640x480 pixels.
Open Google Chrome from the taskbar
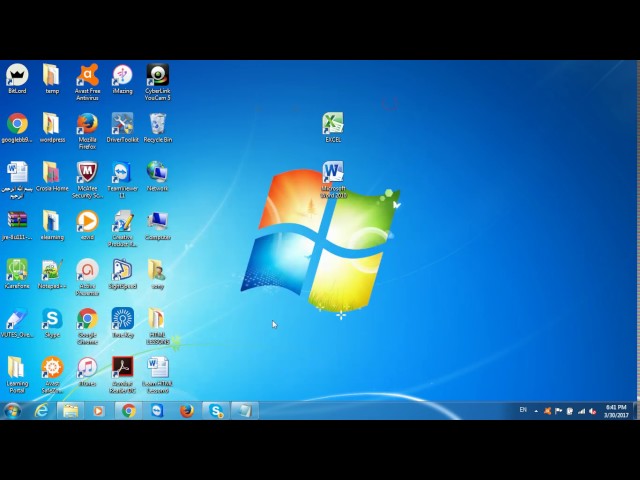(129, 410)
